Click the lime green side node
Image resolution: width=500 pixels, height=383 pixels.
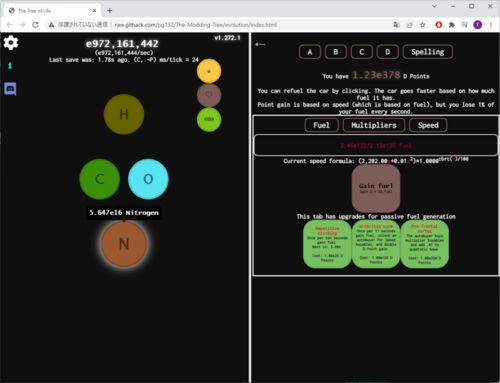click(x=209, y=119)
